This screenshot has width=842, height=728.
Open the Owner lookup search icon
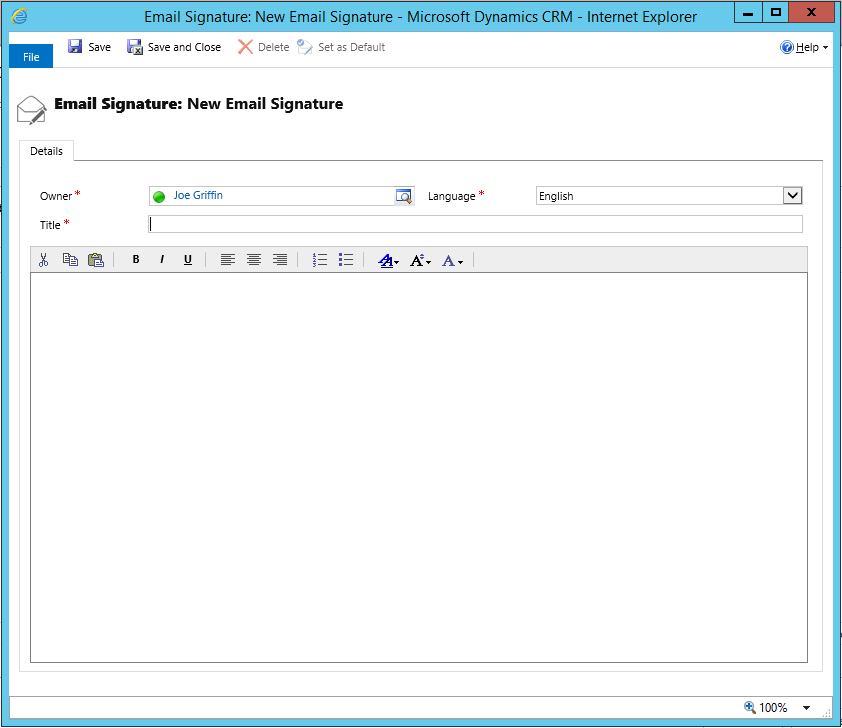404,196
